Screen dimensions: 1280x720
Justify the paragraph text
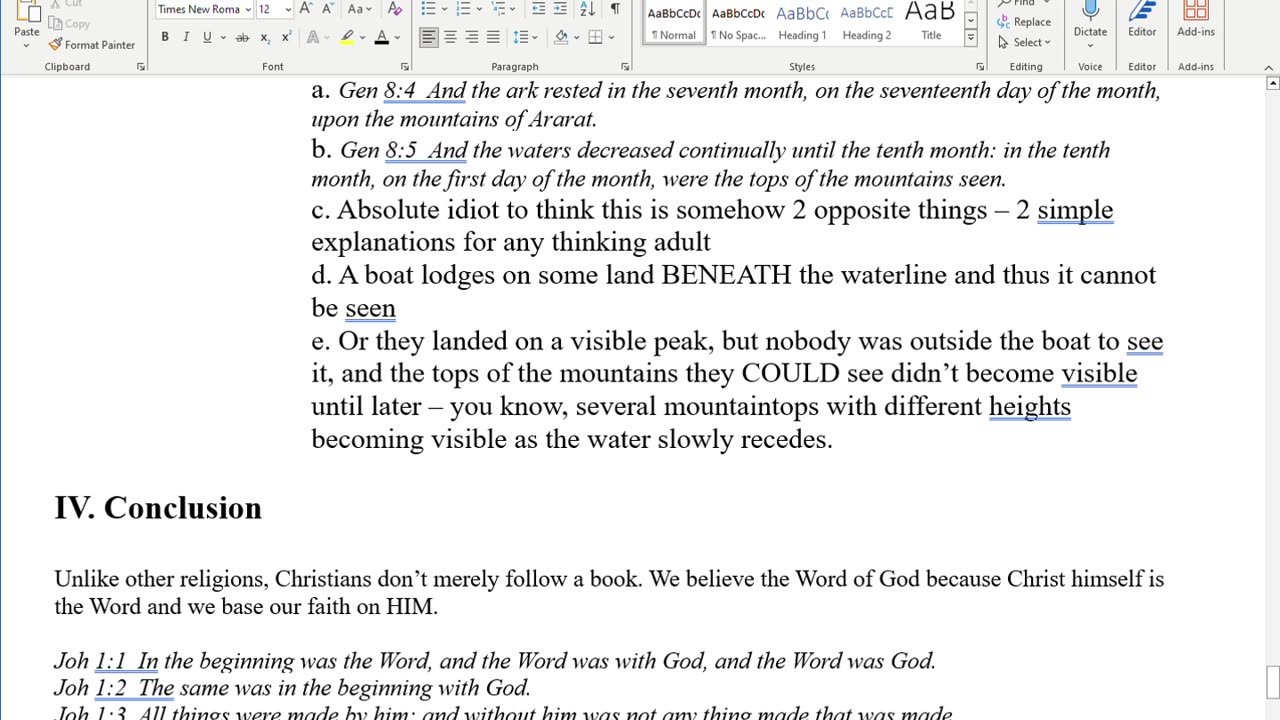click(493, 37)
